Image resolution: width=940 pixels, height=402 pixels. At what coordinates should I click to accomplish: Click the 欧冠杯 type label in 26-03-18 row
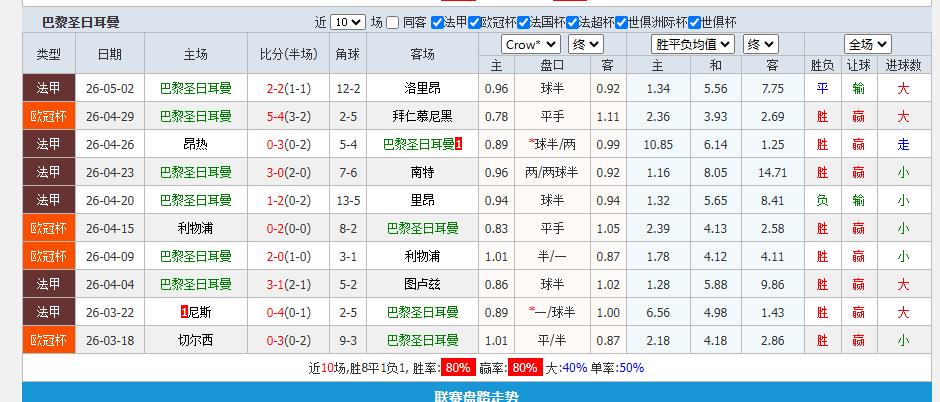click(x=49, y=340)
